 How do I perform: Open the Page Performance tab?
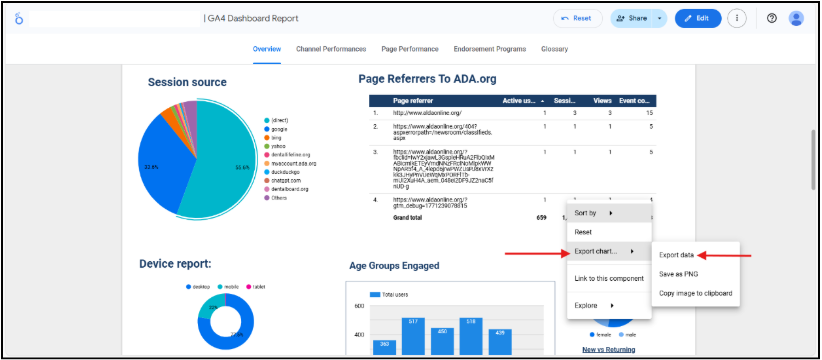tap(410, 49)
